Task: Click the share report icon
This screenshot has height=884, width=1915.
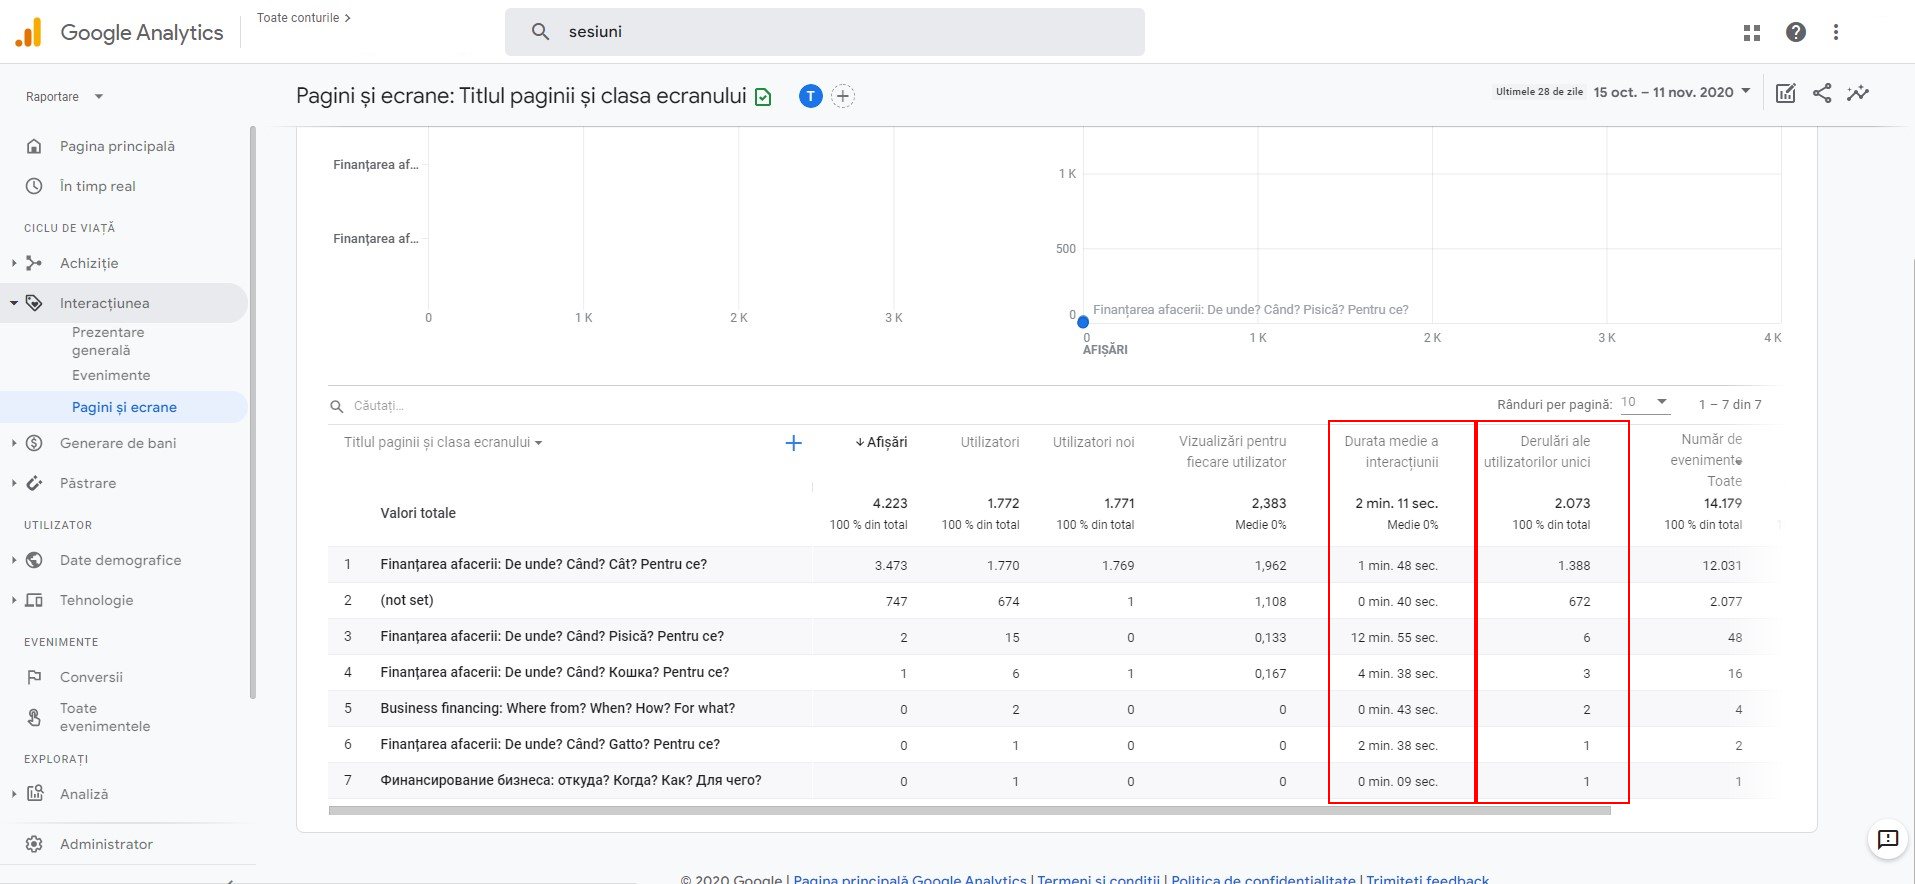Action: (x=1822, y=93)
